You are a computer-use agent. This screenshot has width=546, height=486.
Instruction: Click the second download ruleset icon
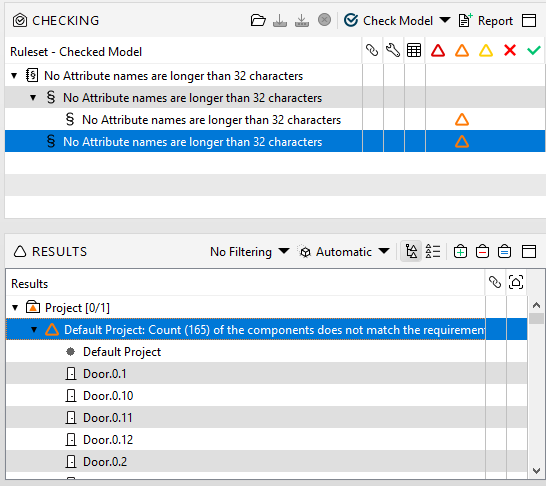(x=302, y=21)
